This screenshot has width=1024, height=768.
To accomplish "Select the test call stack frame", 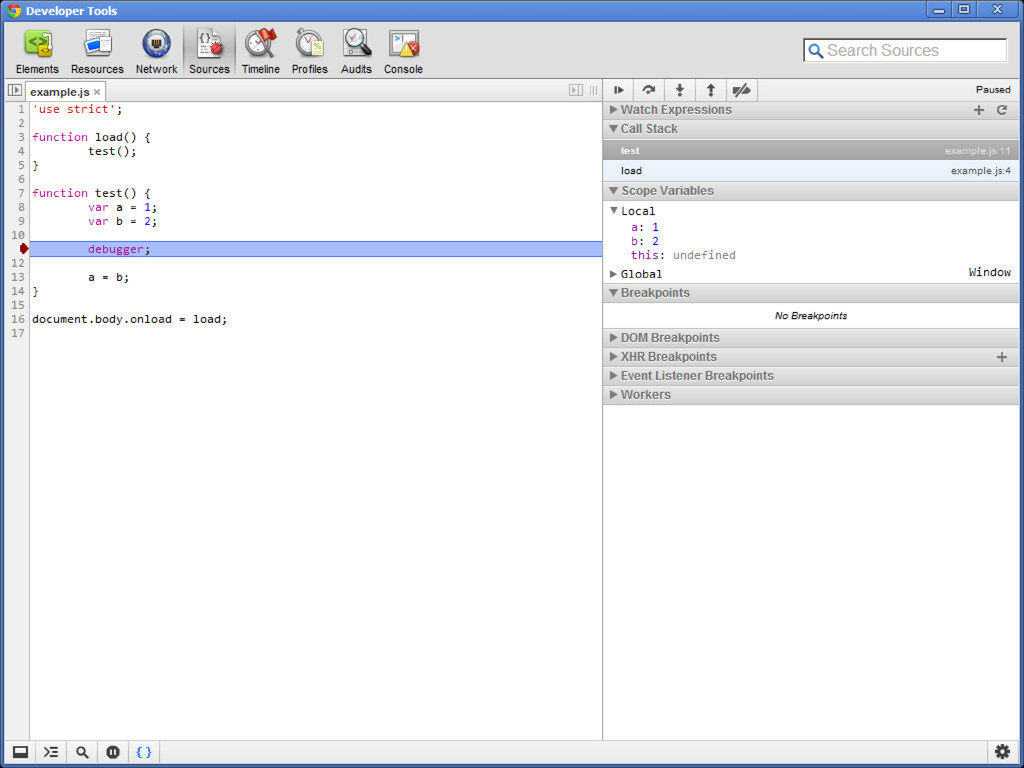I will pyautogui.click(x=810, y=151).
